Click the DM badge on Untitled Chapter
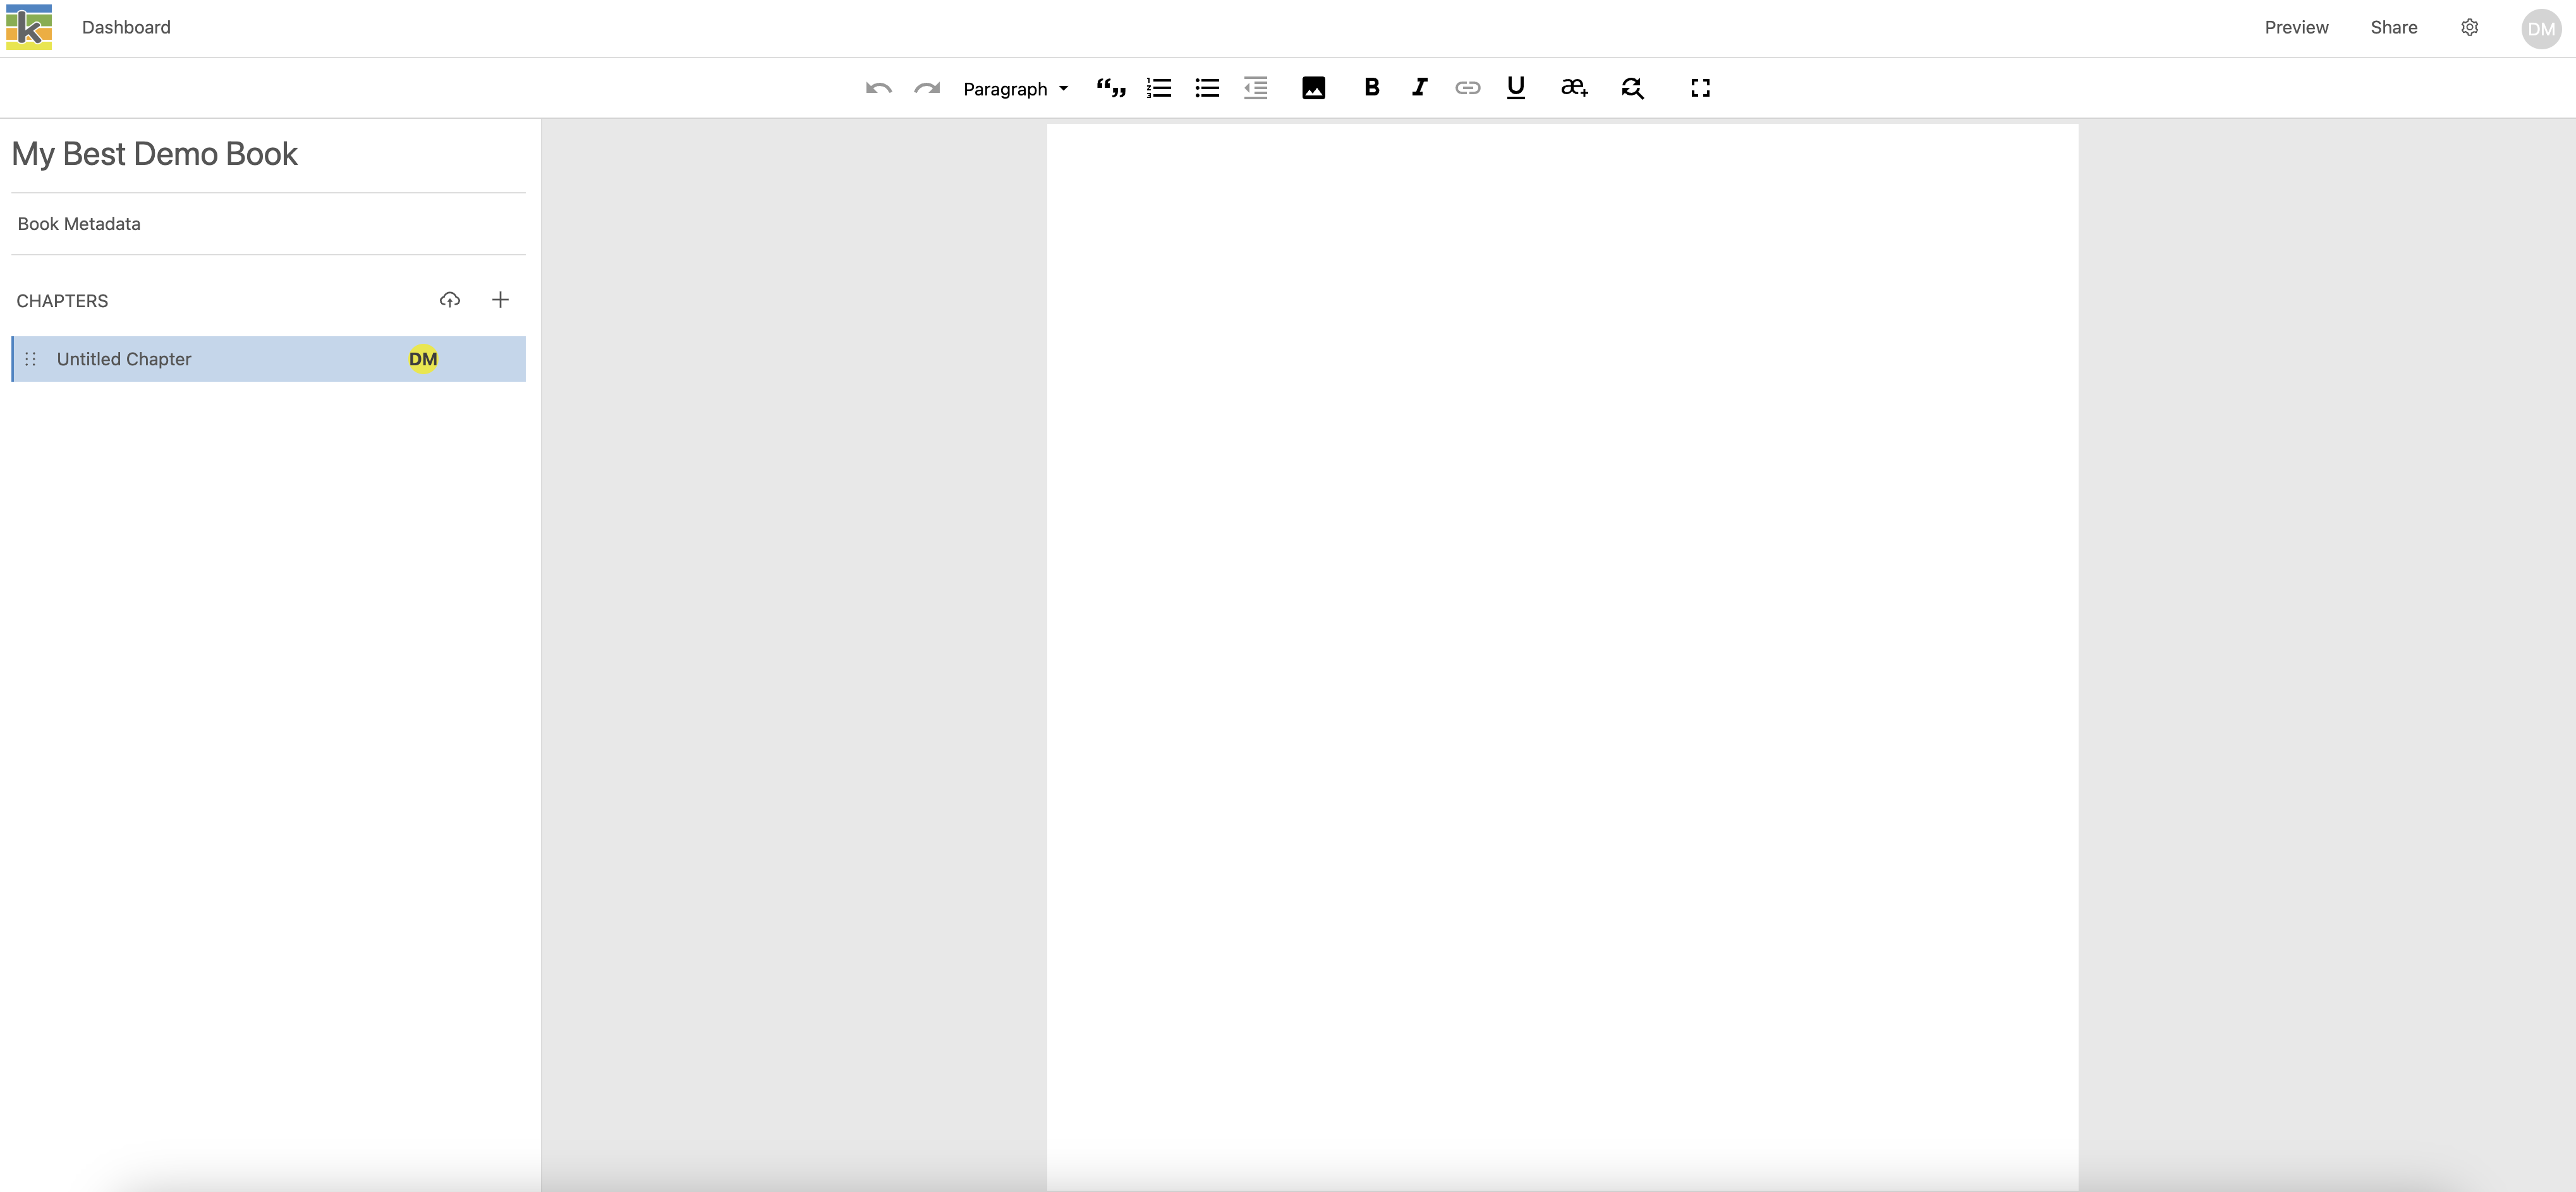2576x1192 pixels. pos(423,359)
